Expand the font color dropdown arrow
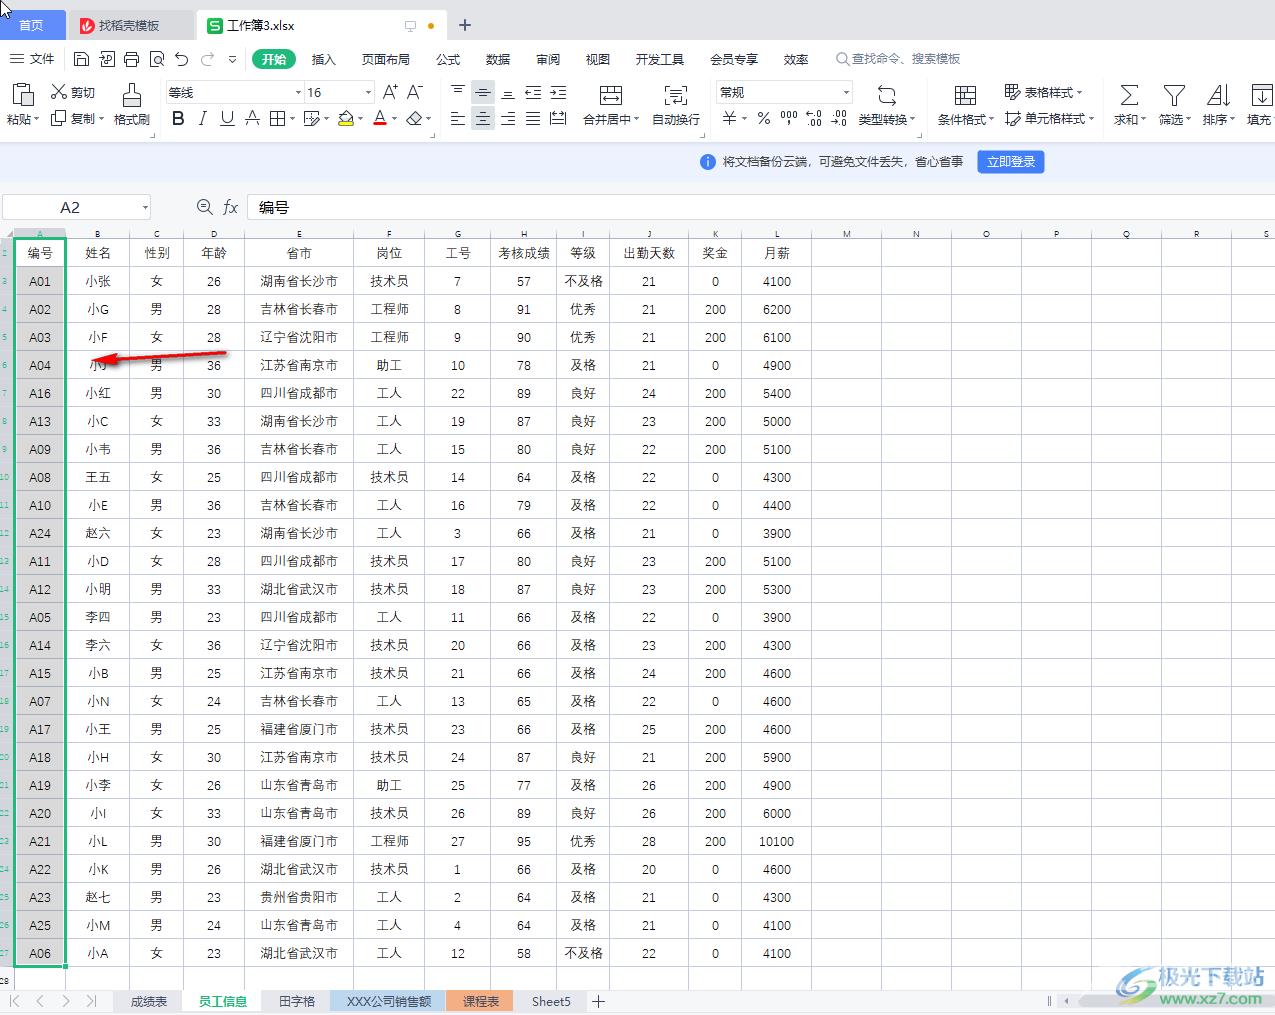The height and width of the screenshot is (1015, 1275). pos(395,119)
